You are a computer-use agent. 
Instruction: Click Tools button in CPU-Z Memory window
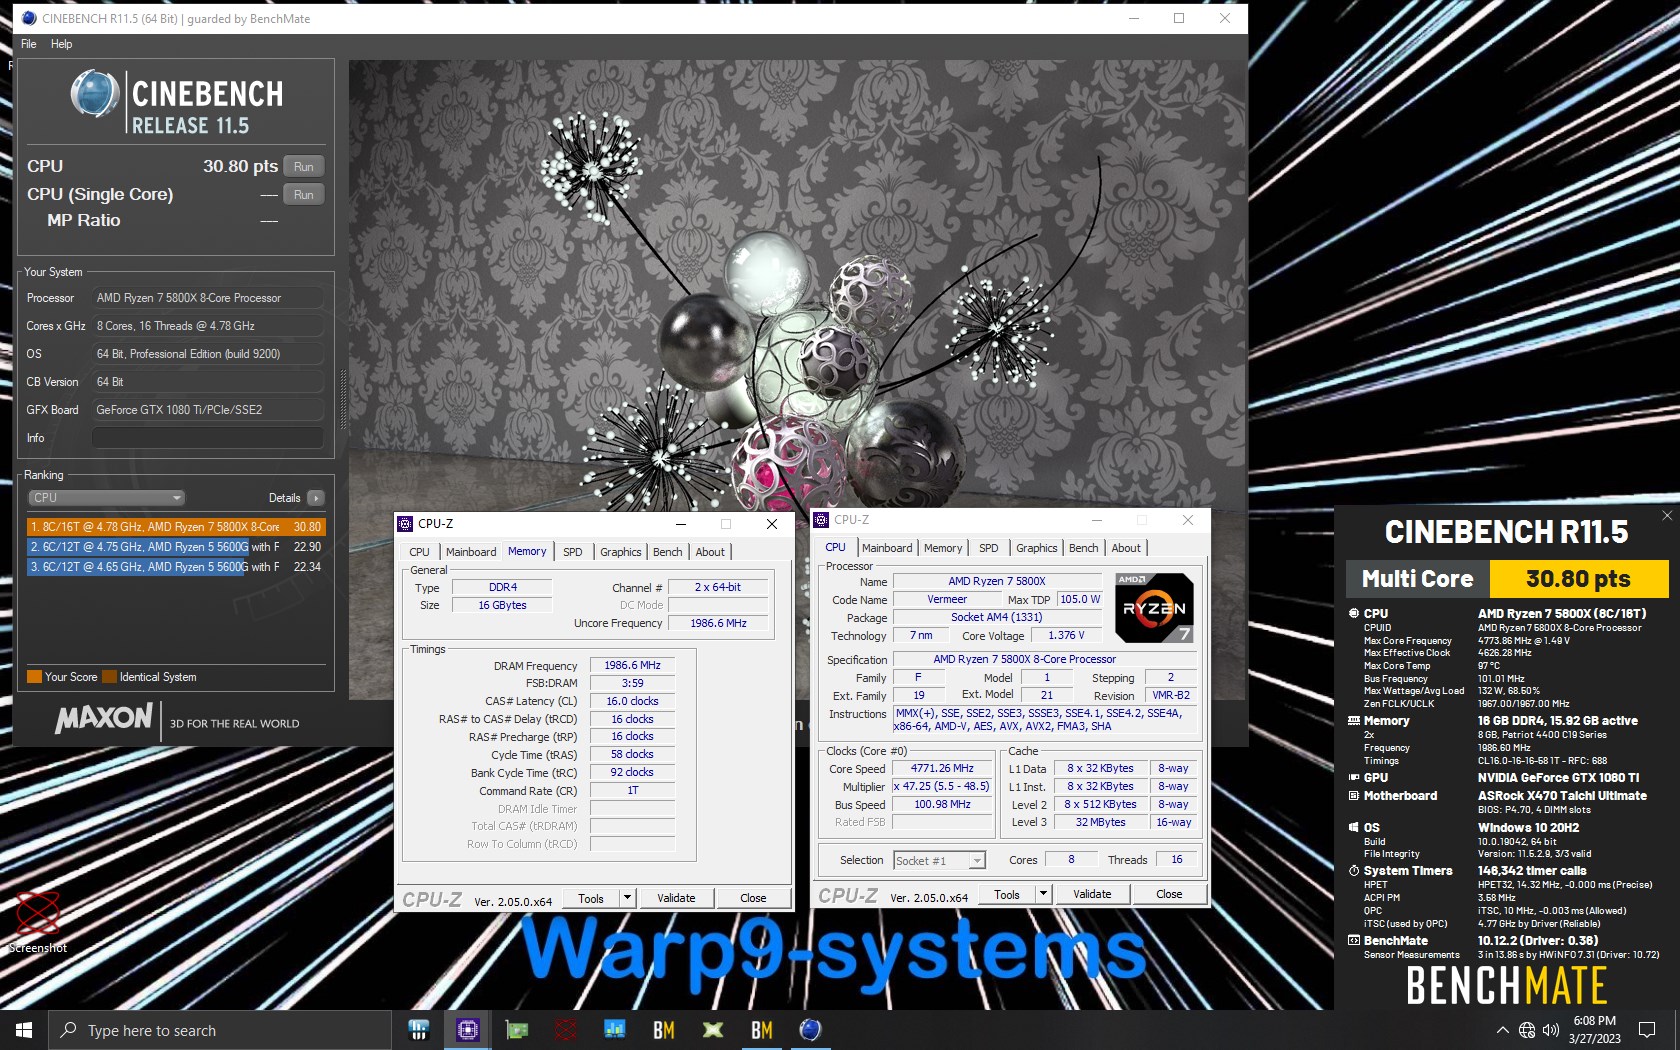click(591, 898)
